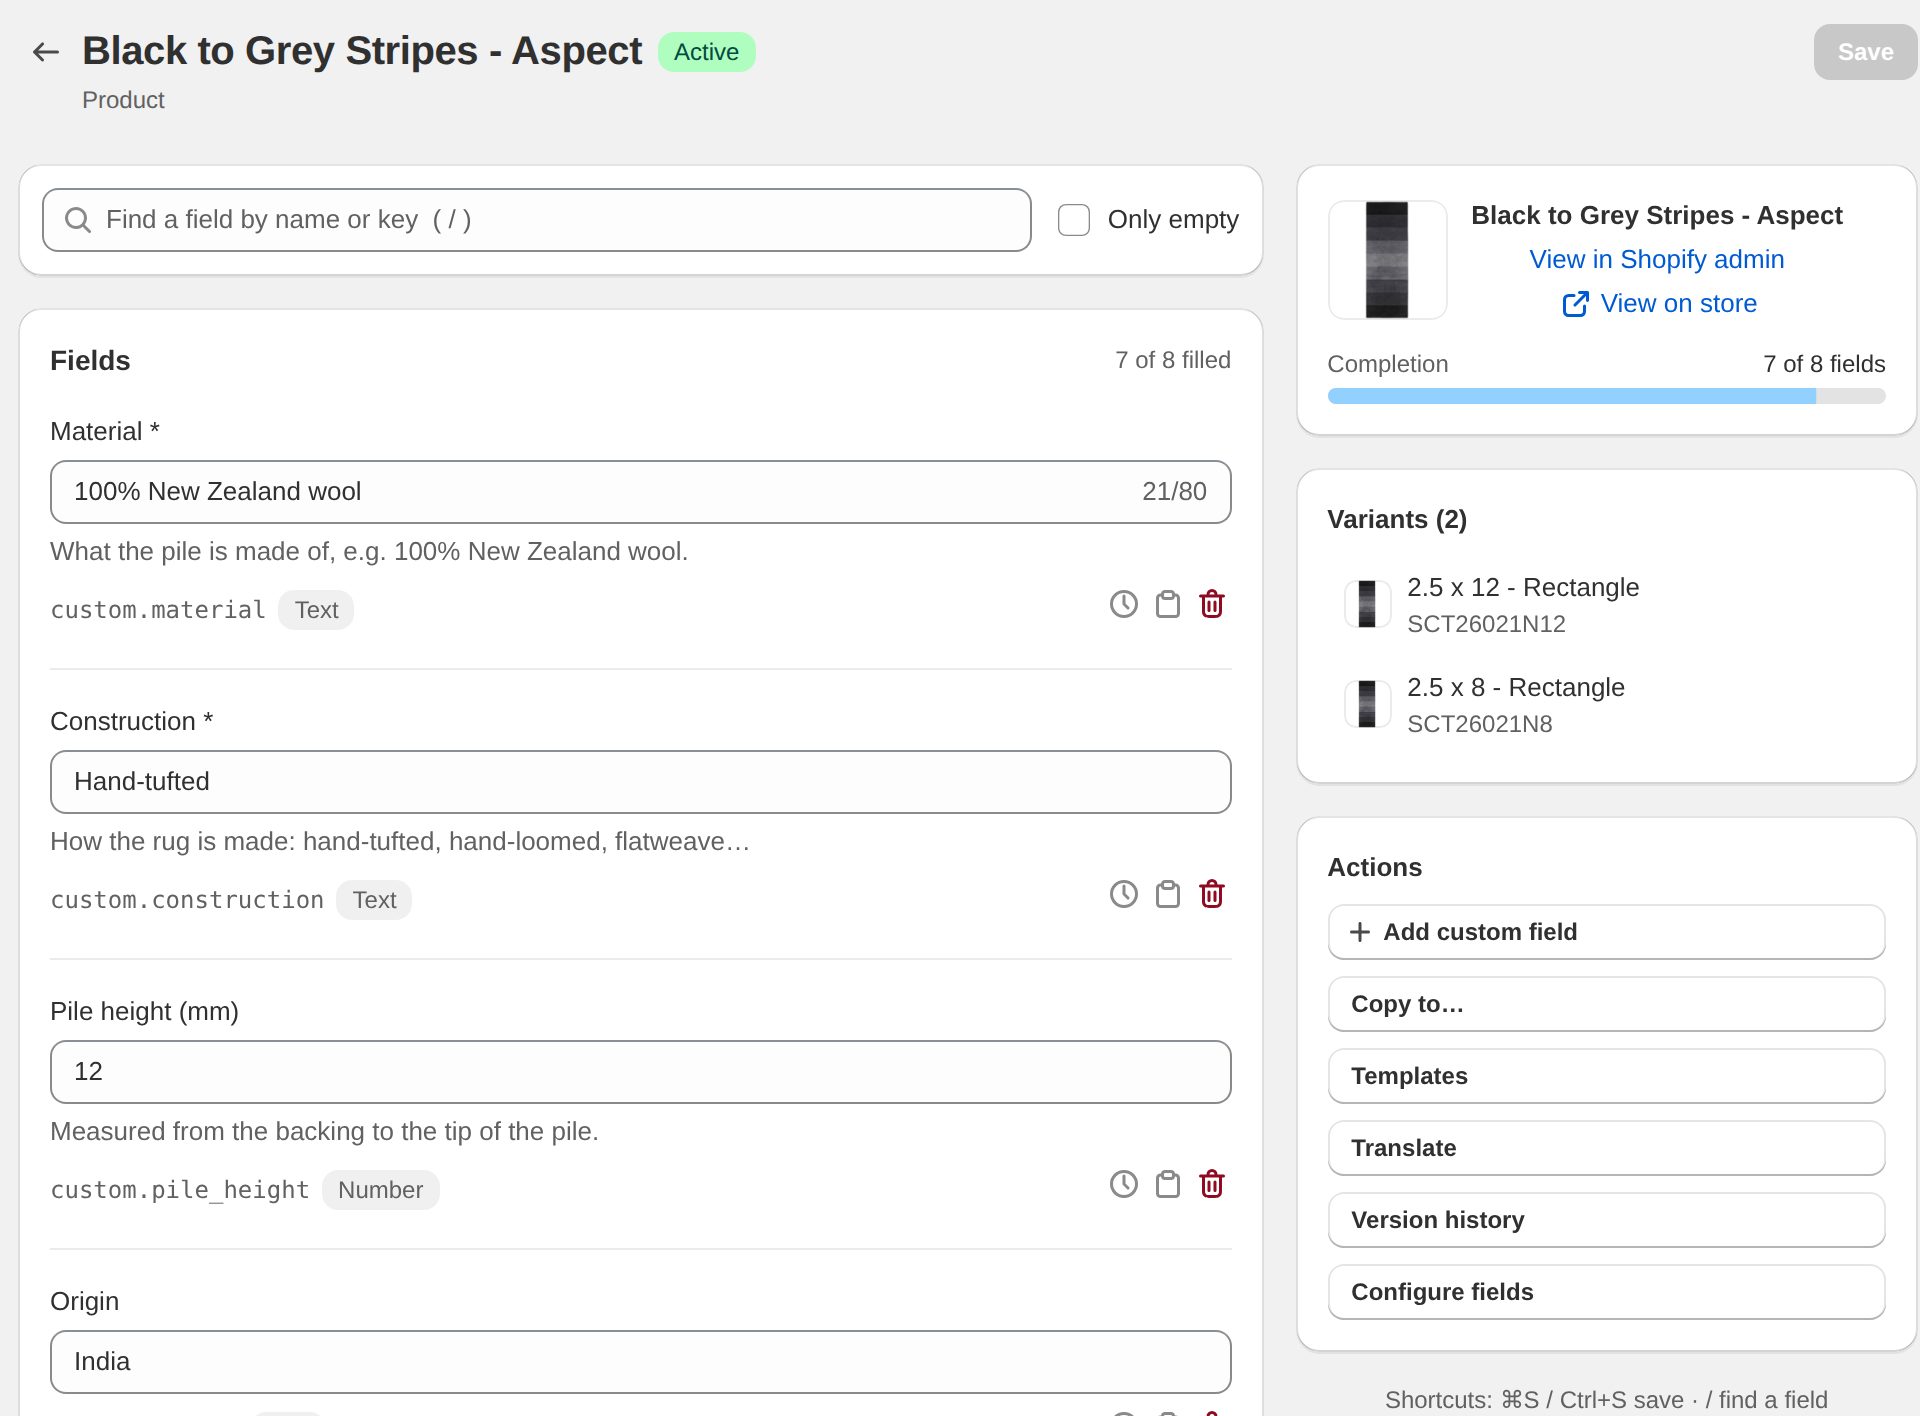Go back using the left arrow icon
The width and height of the screenshot is (1920, 1416).
pos(46,52)
